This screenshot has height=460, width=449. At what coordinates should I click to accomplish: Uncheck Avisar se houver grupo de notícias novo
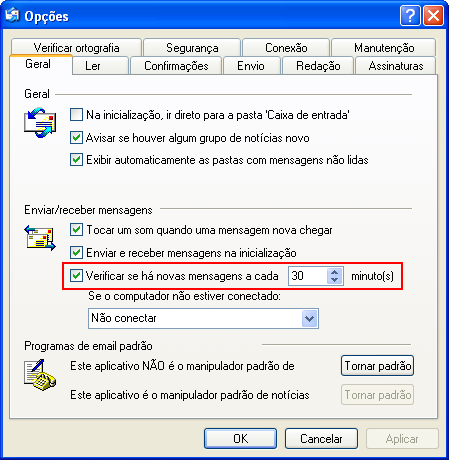point(76,137)
